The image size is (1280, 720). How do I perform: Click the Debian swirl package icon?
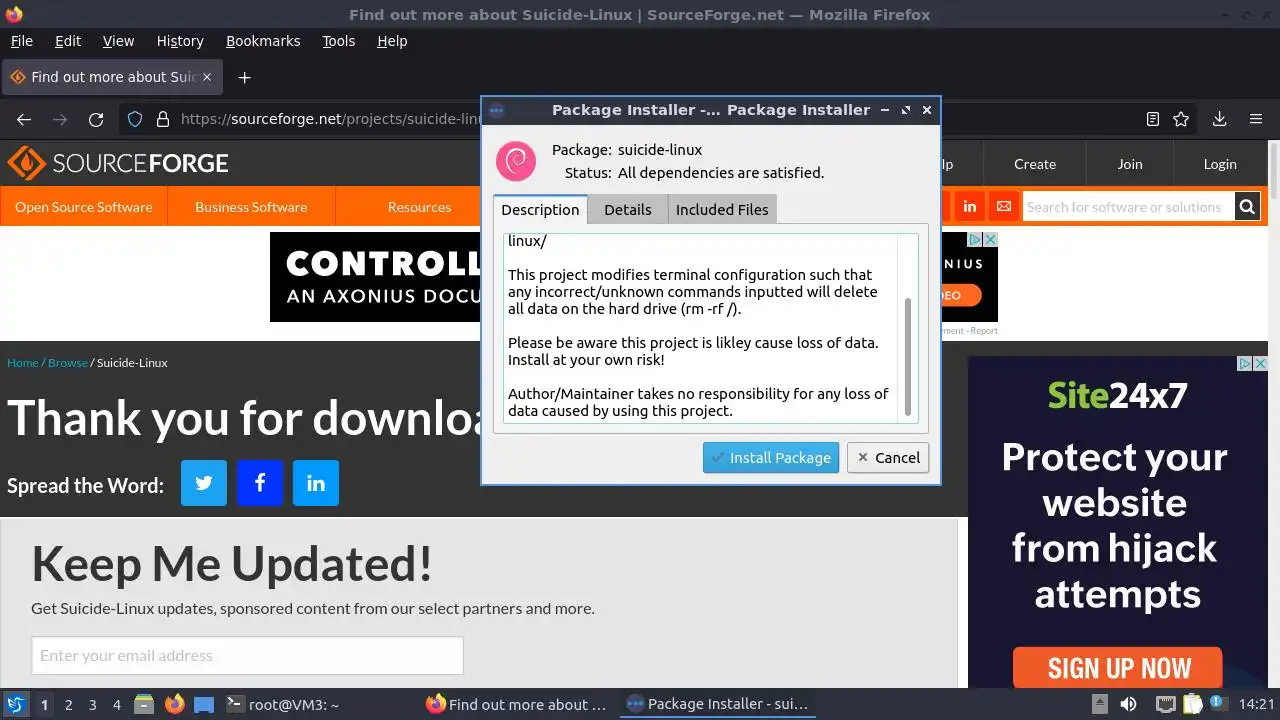click(x=516, y=161)
